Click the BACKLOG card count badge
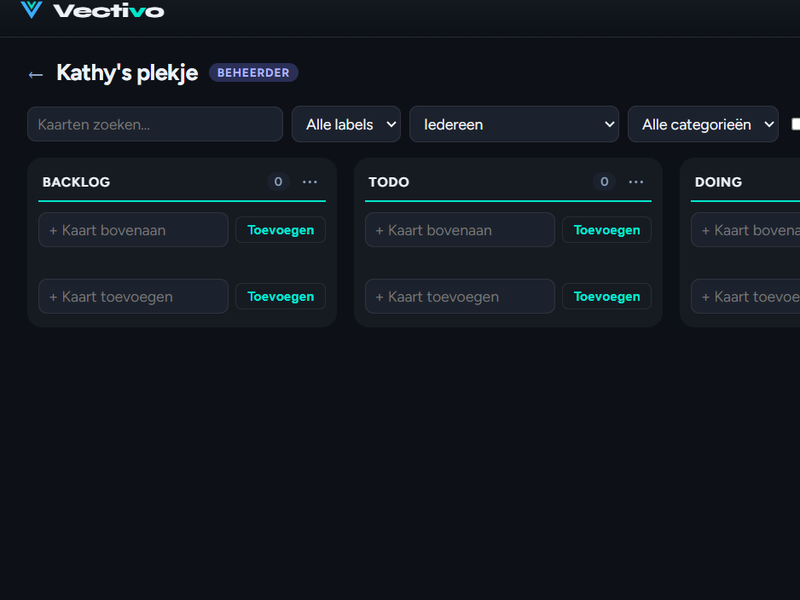Screen dimensions: 800x600 278,182
